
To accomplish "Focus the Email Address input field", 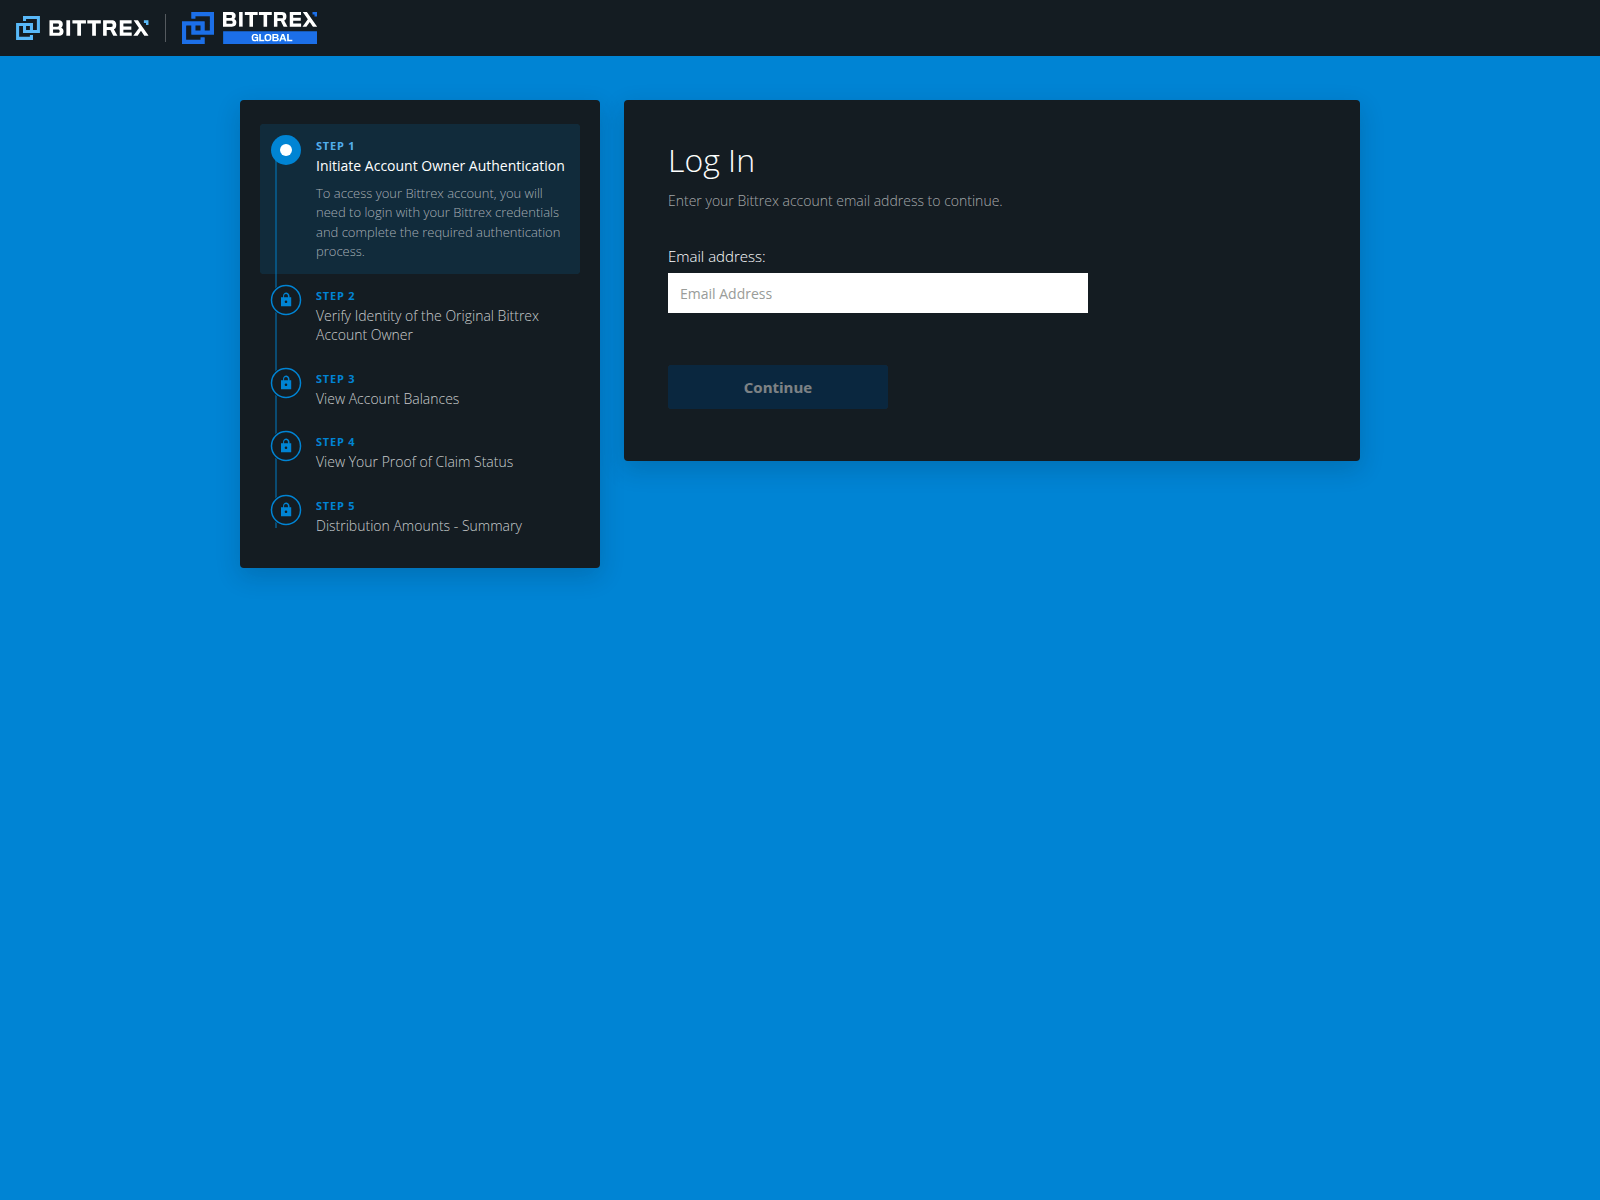I will click(x=878, y=293).
